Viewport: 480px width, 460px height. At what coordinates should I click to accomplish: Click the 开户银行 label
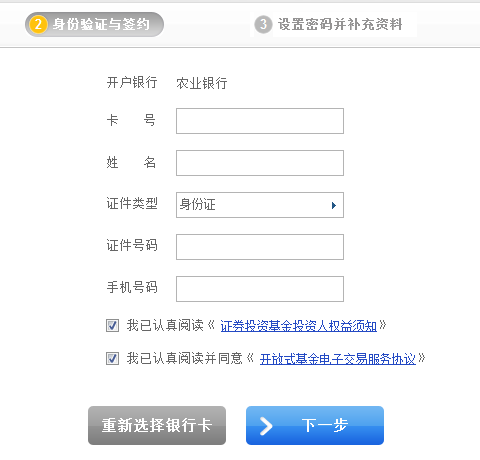pyautogui.click(x=132, y=82)
